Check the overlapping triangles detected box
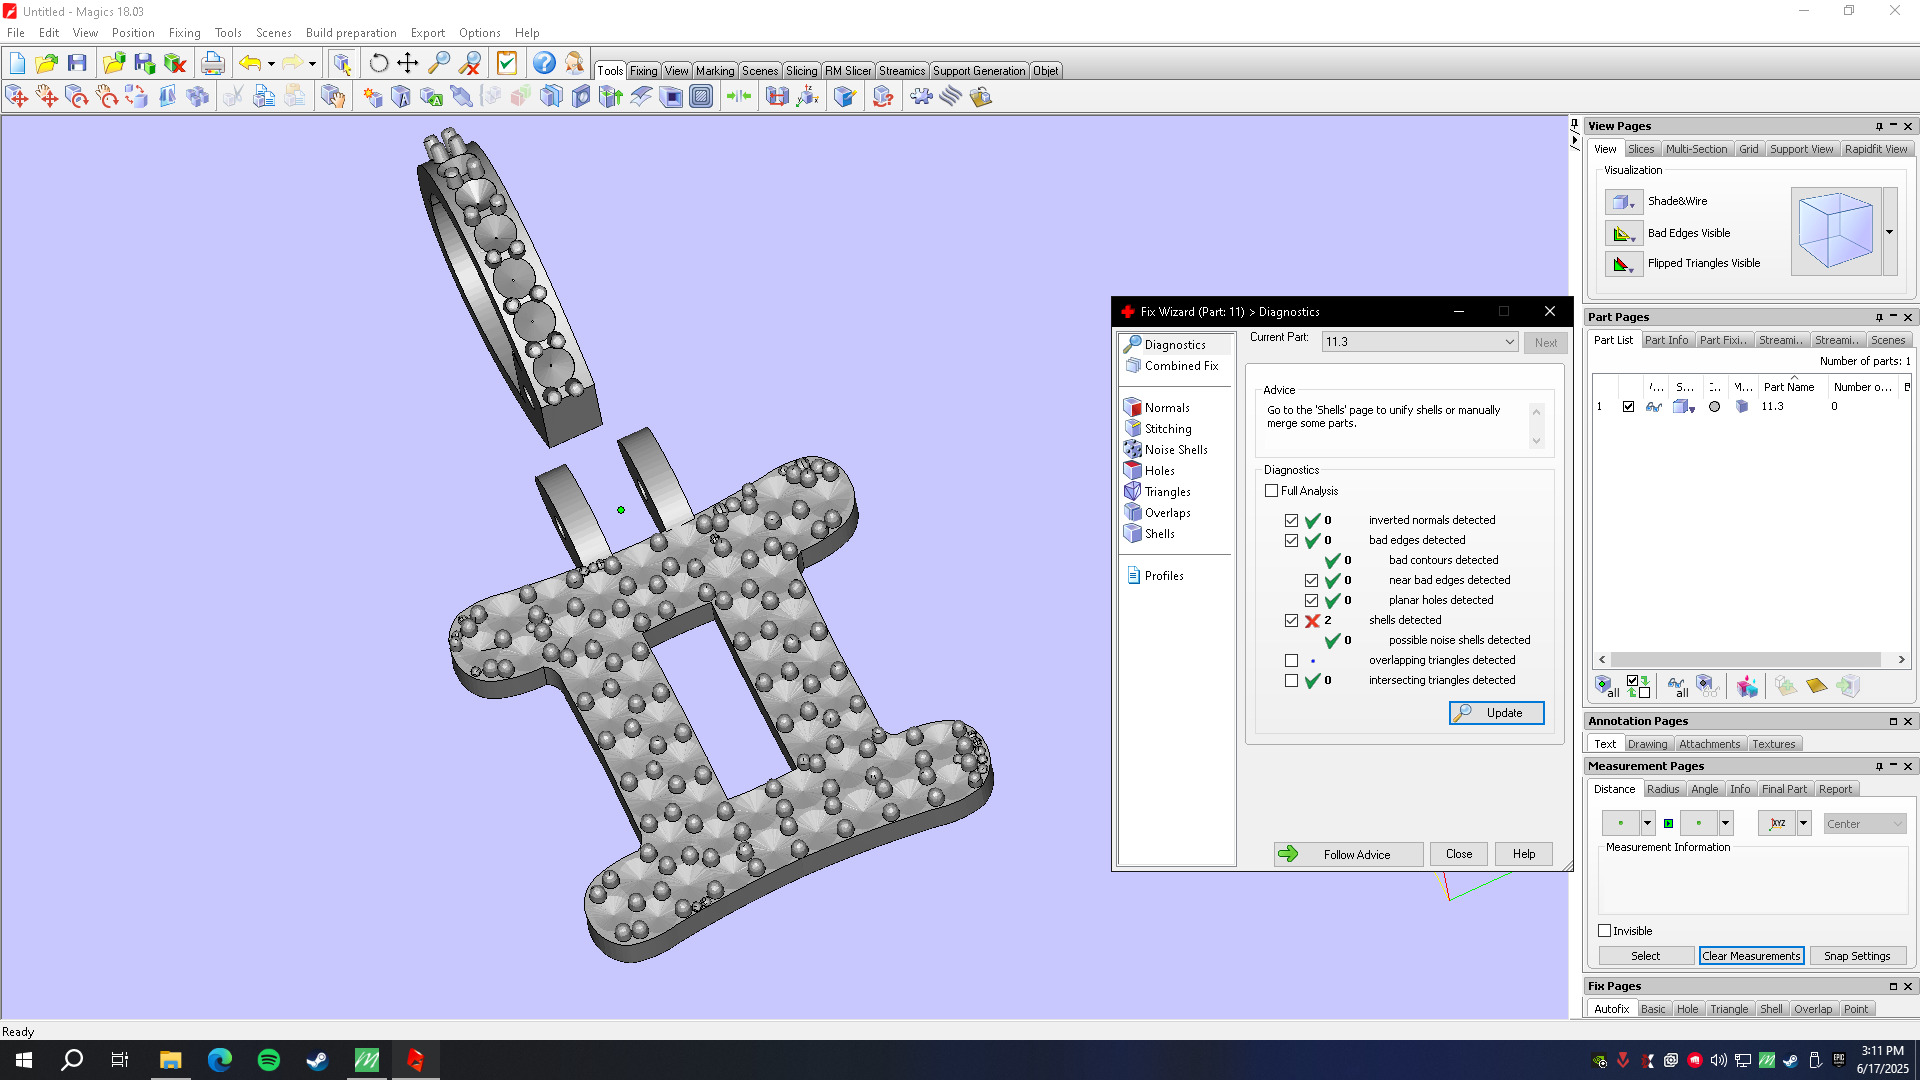 (1292, 661)
